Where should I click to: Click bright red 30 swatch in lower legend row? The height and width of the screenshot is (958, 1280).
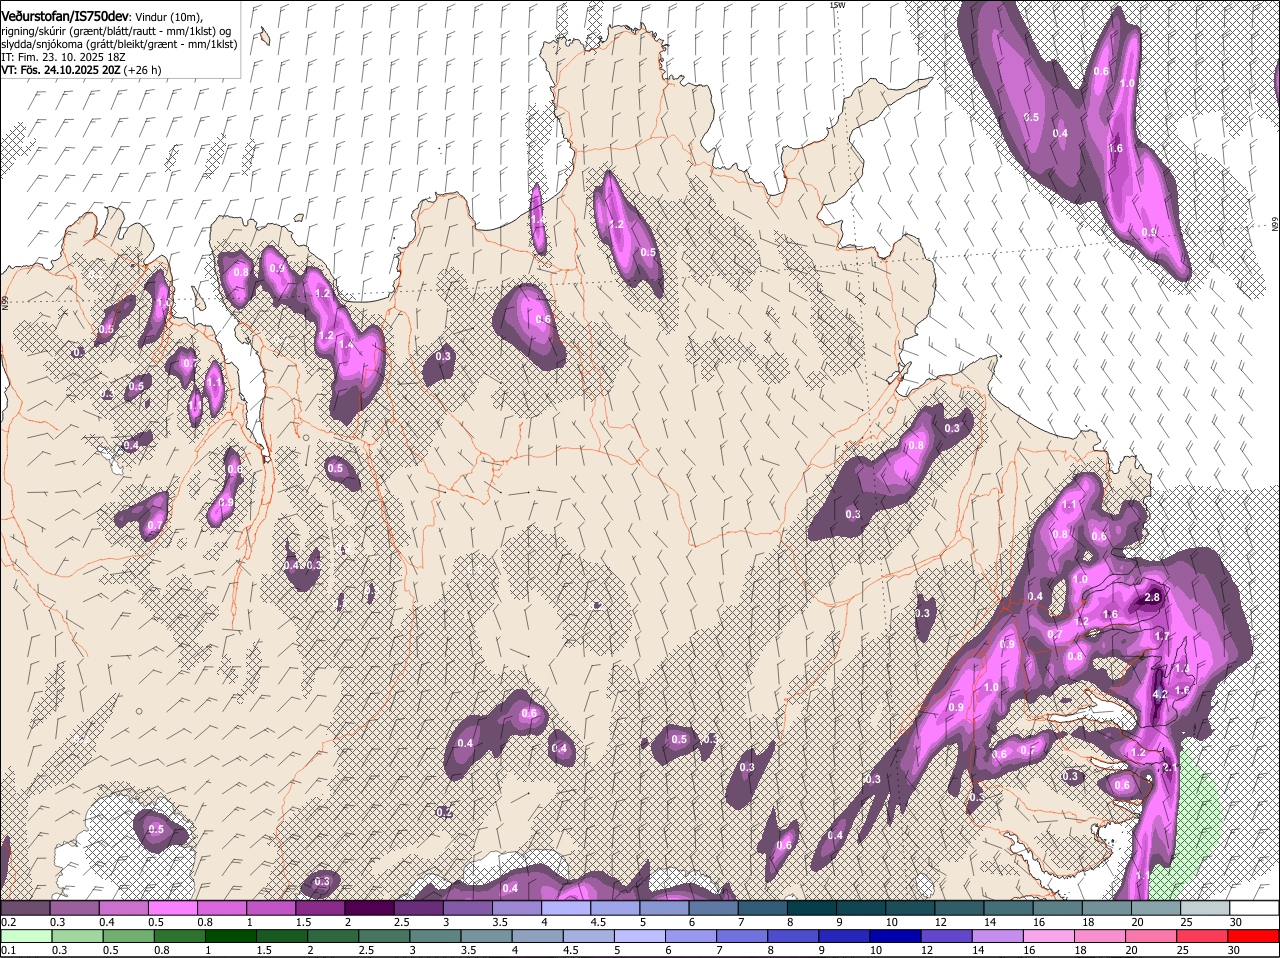1255,936
